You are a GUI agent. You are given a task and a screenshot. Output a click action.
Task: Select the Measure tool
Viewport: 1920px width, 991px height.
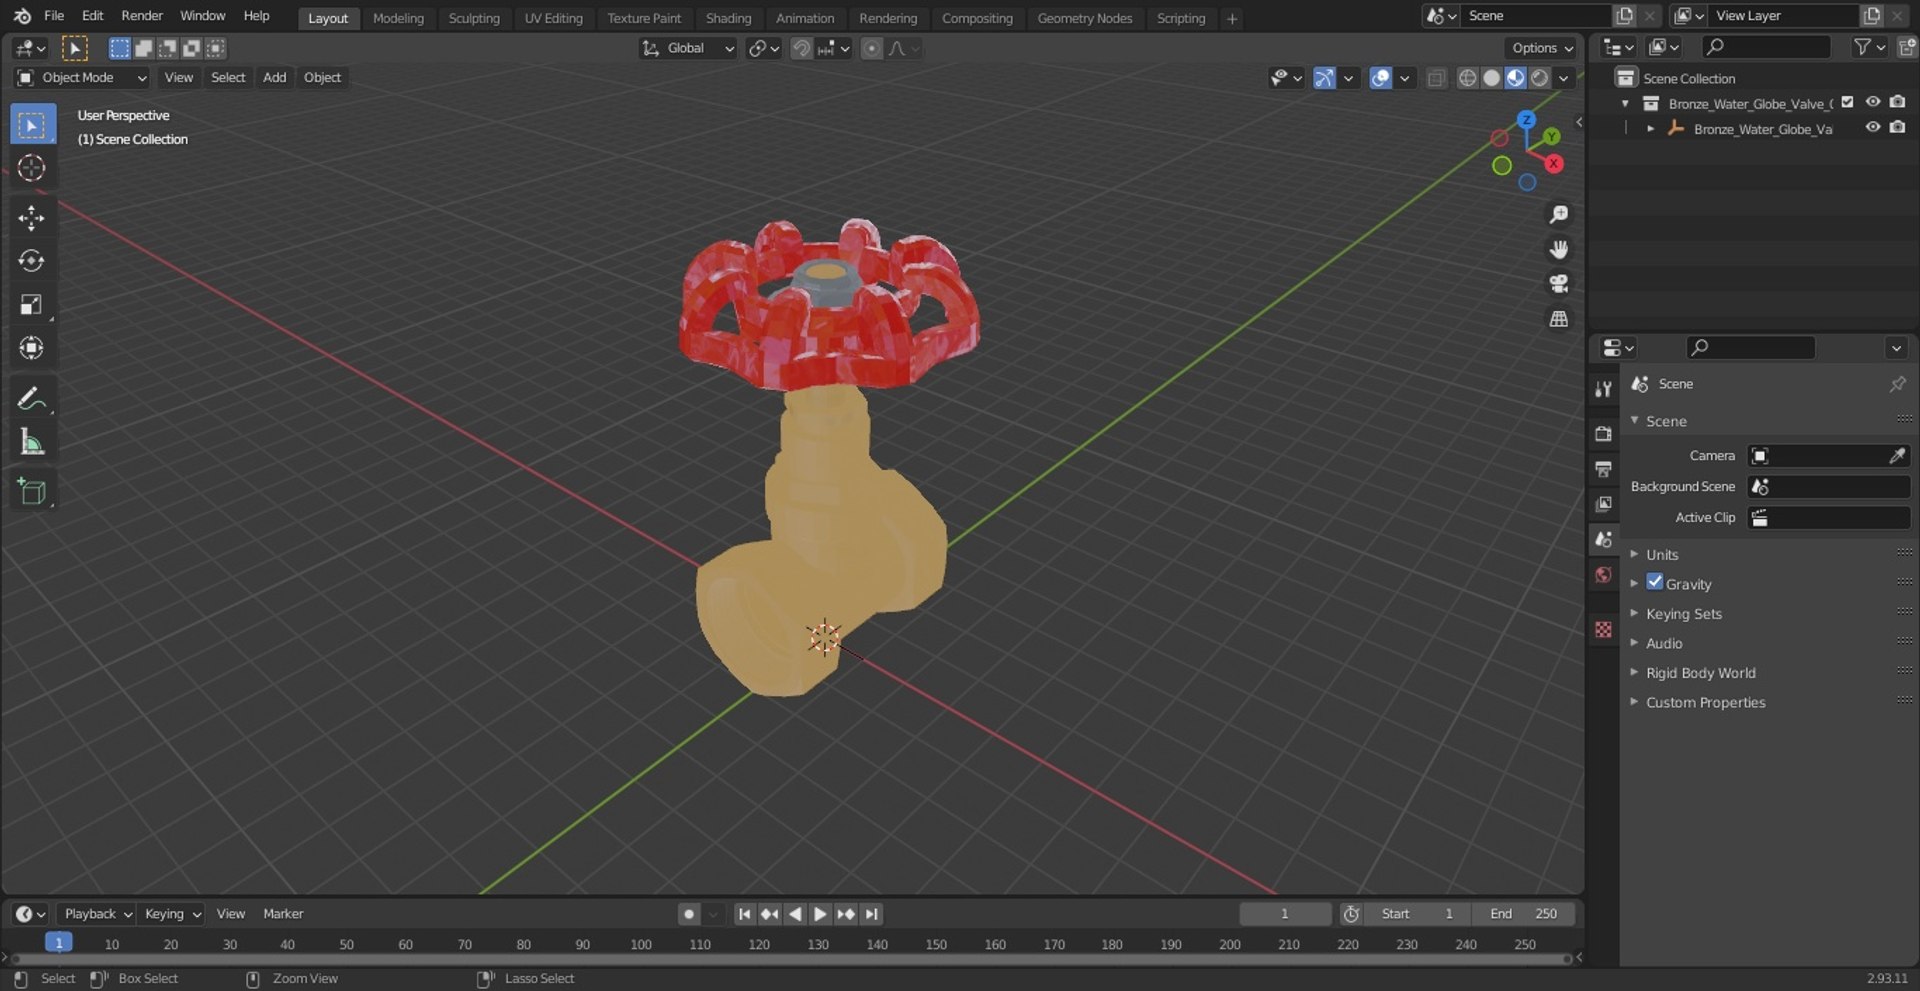(31, 441)
